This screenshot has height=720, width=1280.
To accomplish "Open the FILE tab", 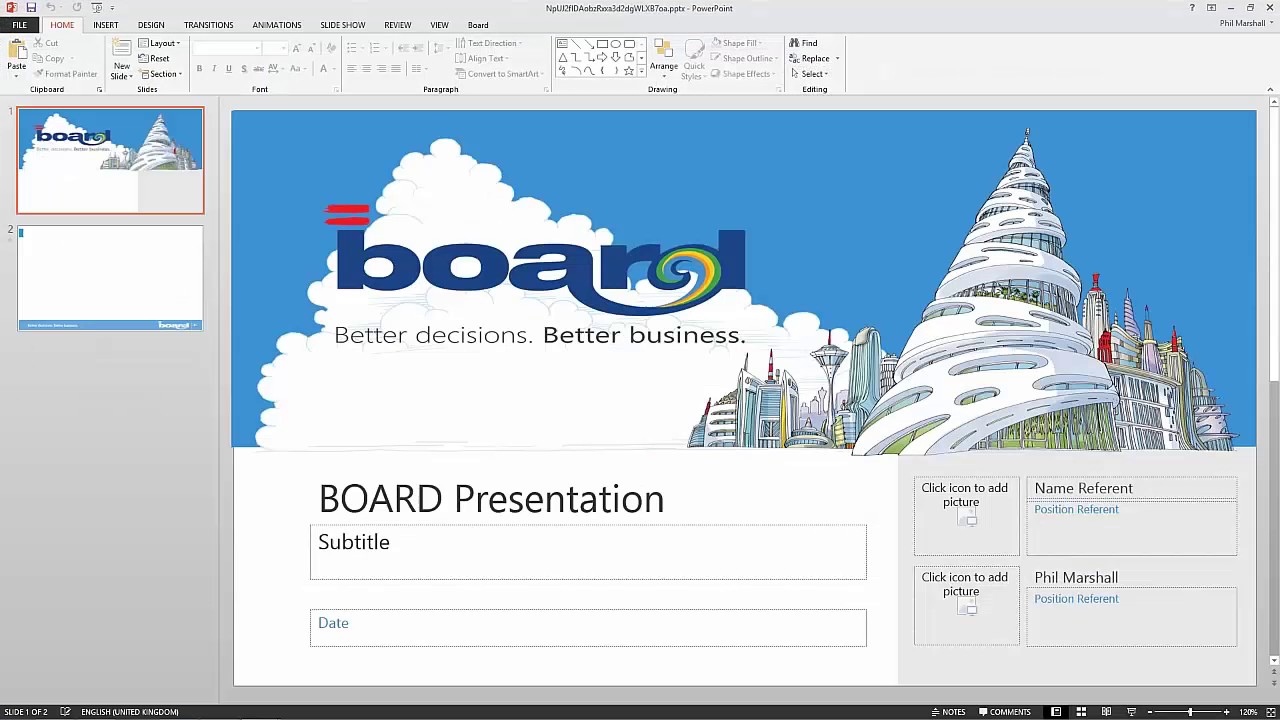I will click(x=19, y=25).
